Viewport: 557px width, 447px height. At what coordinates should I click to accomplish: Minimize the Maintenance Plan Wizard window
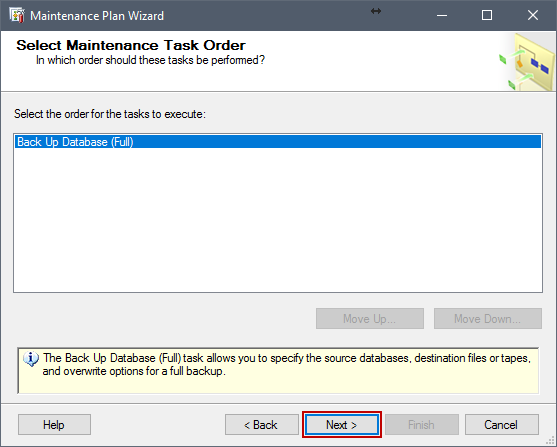[442, 15]
